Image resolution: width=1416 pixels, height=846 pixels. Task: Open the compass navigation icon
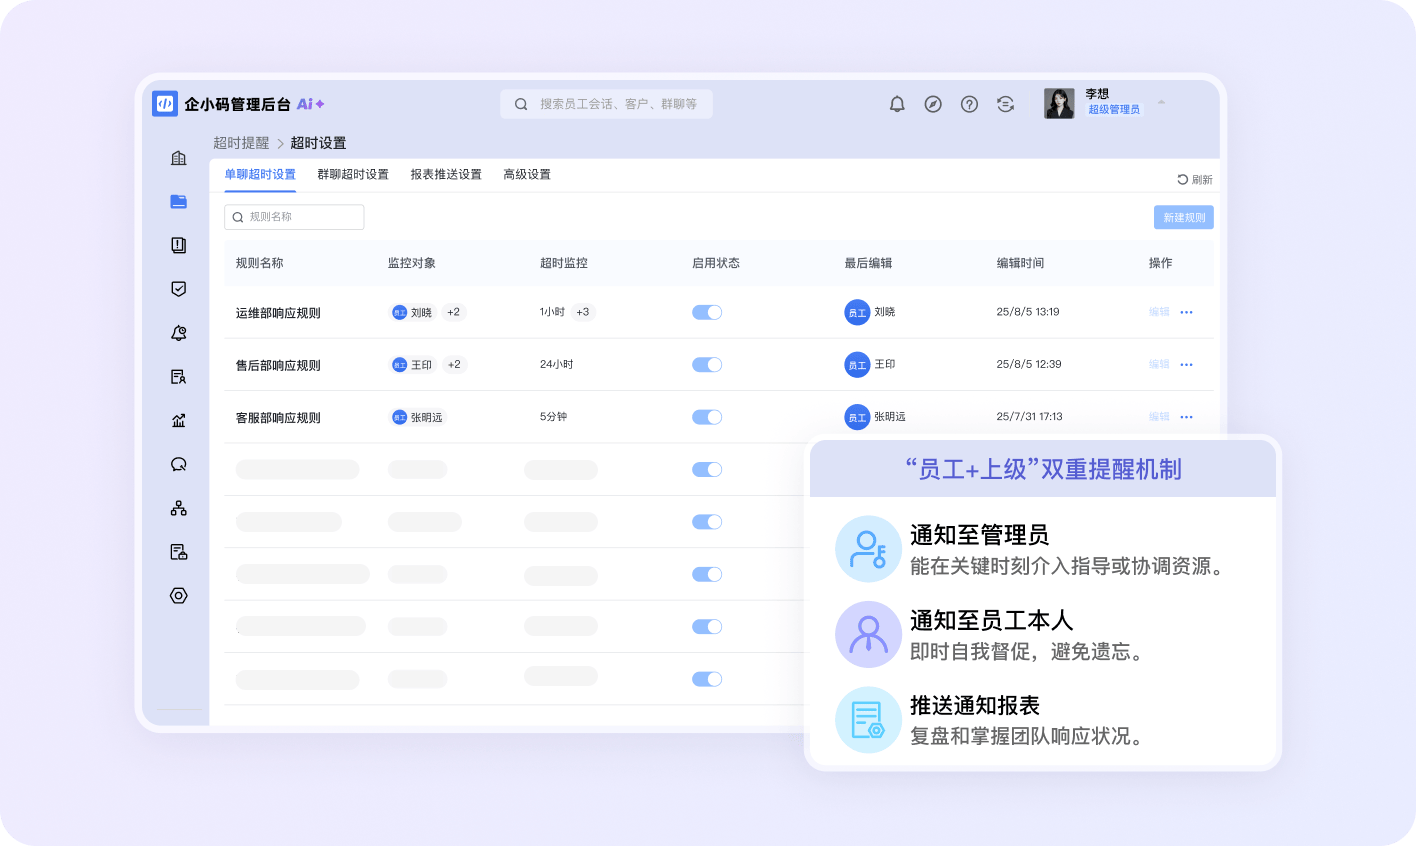pyautogui.click(x=933, y=104)
